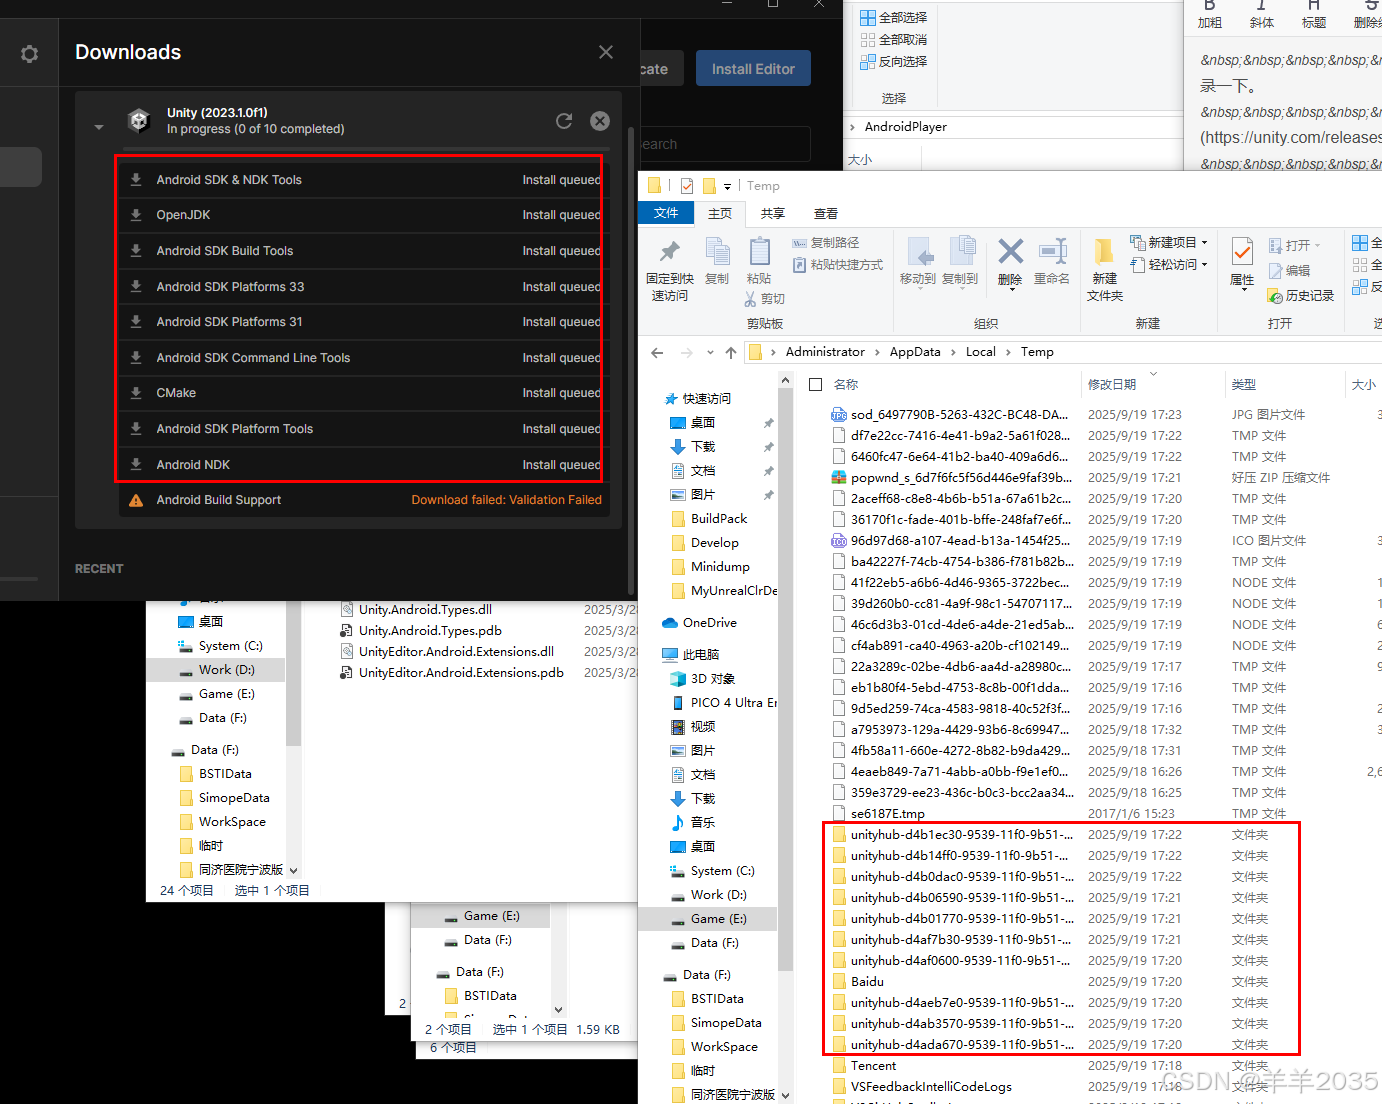Screen dimensions: 1382x1104
Task: Switch to the 主页 ribbon tab
Action: coord(720,213)
